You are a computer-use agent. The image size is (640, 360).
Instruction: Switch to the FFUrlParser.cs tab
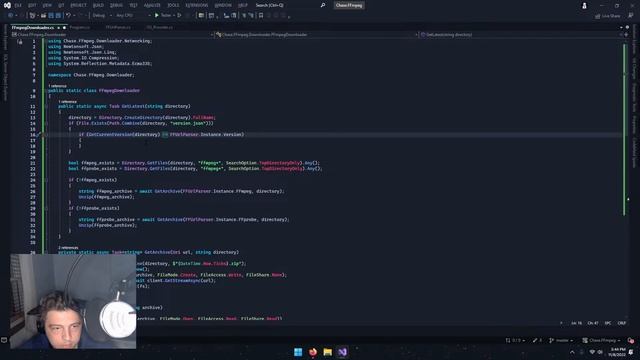coord(118,27)
